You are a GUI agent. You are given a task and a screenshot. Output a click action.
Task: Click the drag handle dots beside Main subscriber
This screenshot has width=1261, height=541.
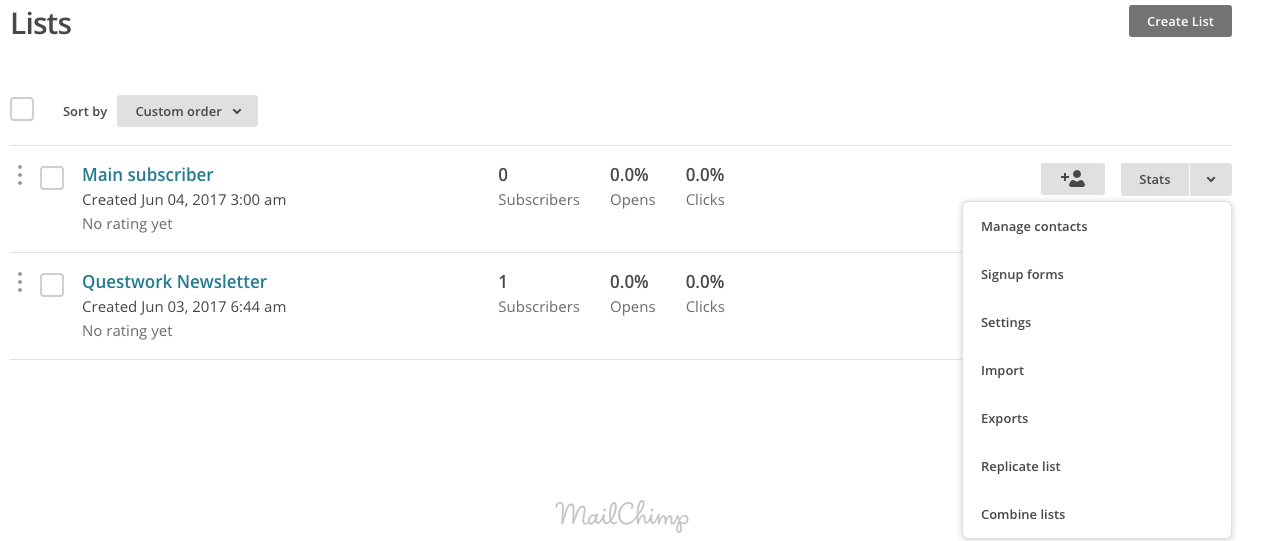coord(20,175)
